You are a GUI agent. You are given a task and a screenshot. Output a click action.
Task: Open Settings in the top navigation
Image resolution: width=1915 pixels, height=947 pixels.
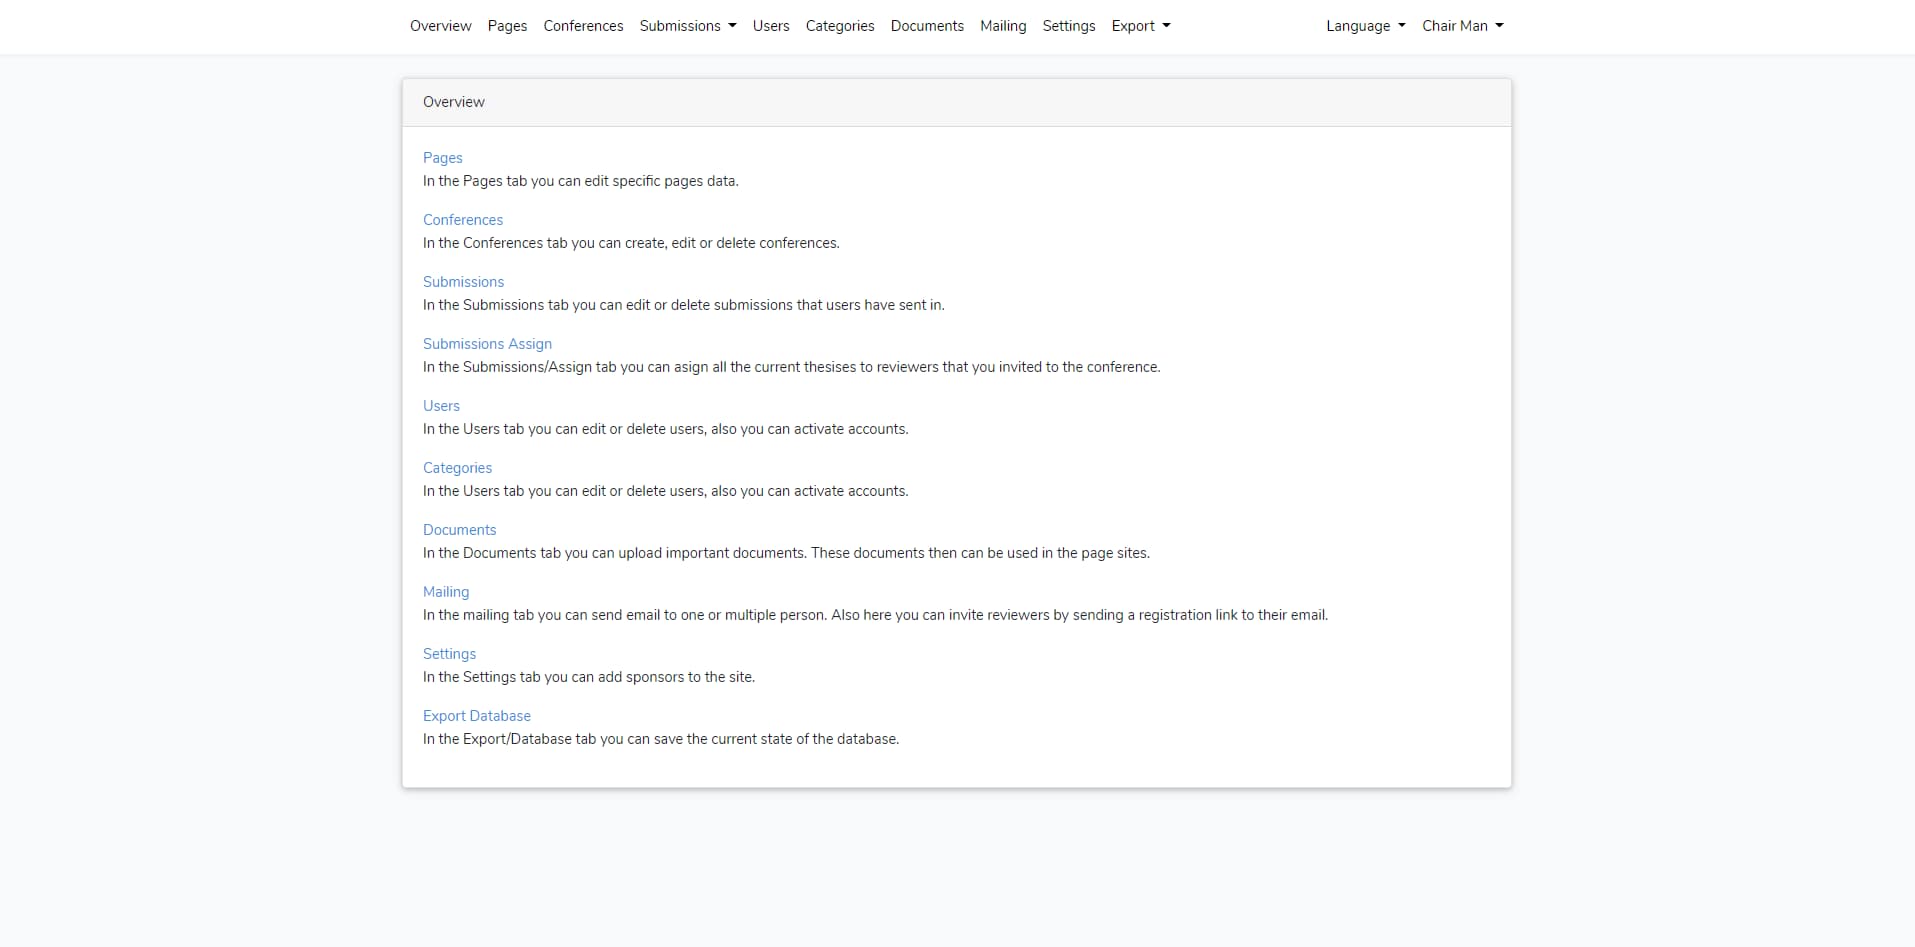point(1069,26)
